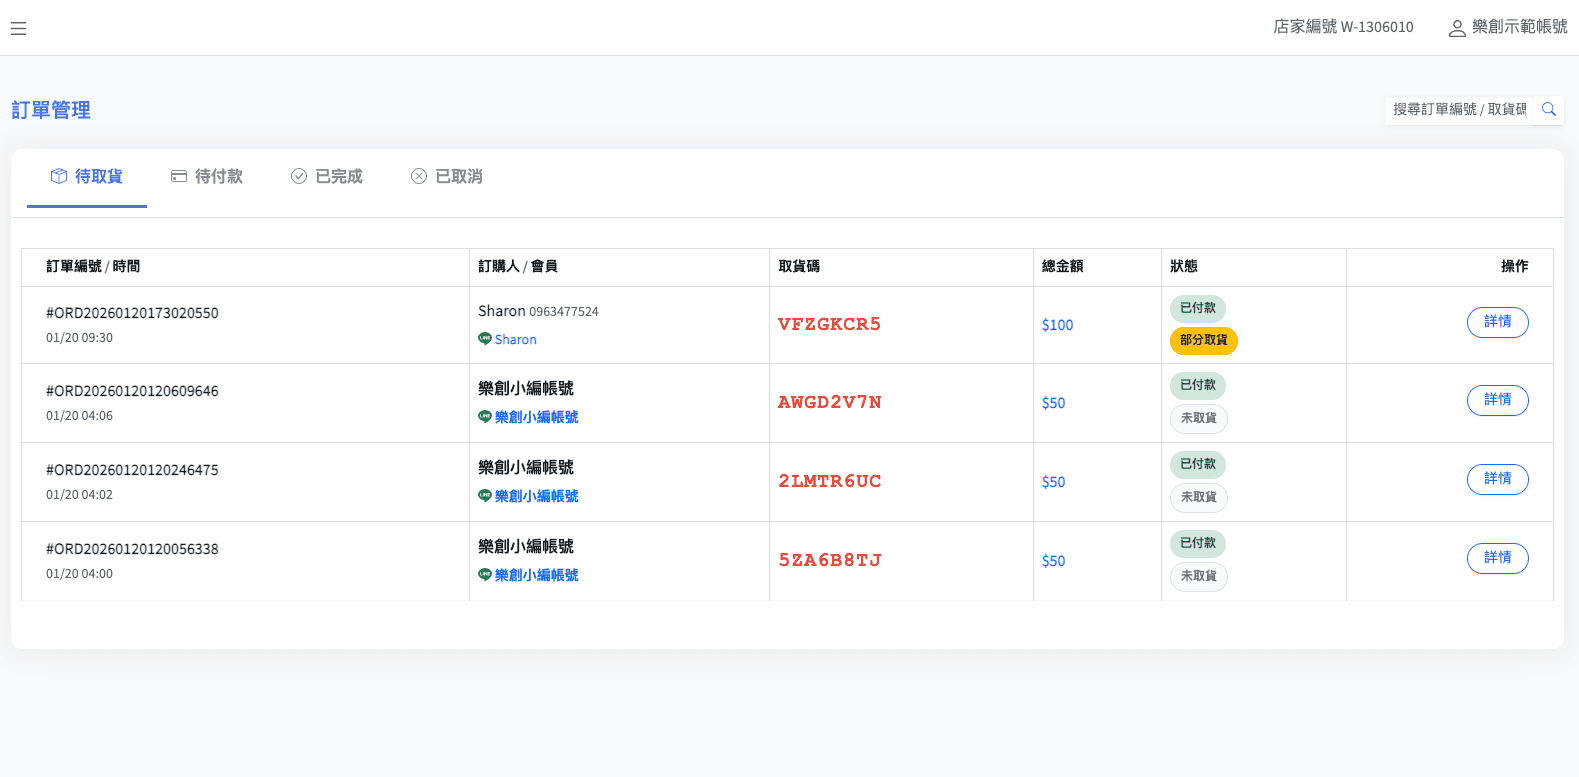Click order number #ORD20260120173020550
1579x777 pixels.
tap(132, 313)
